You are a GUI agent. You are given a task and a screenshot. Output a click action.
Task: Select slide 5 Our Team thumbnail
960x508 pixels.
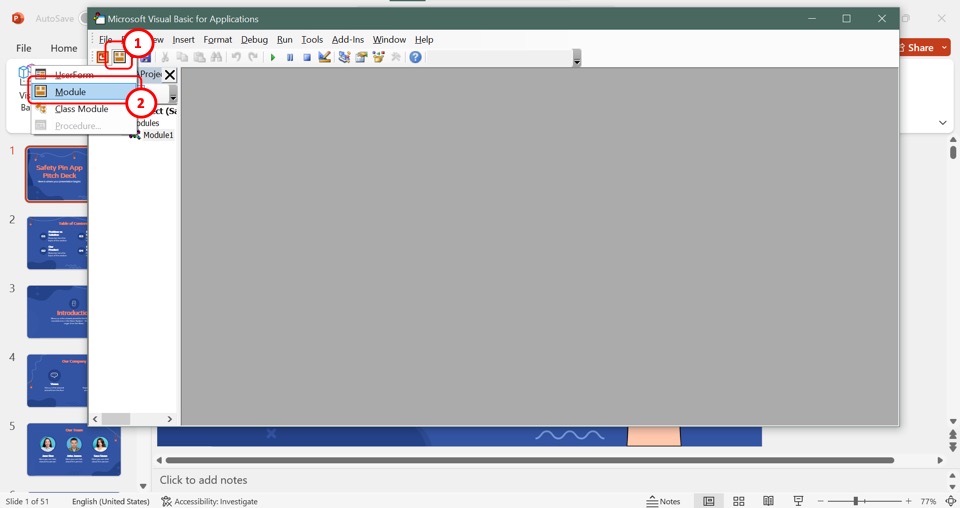[73, 449]
